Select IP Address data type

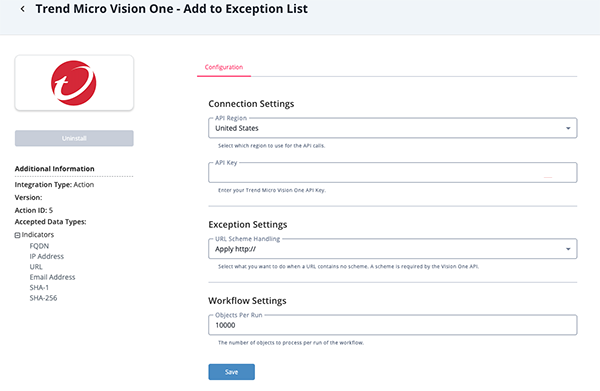point(47,256)
